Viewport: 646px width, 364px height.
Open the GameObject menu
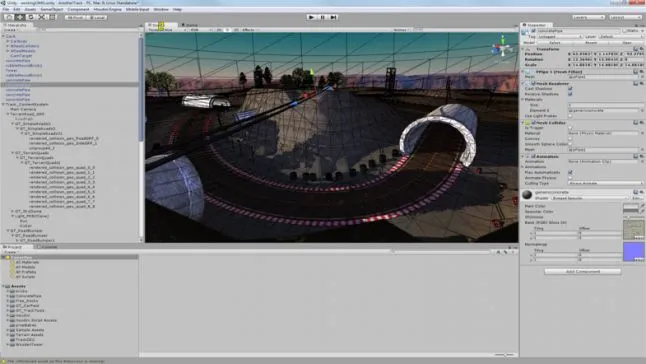(52, 9)
